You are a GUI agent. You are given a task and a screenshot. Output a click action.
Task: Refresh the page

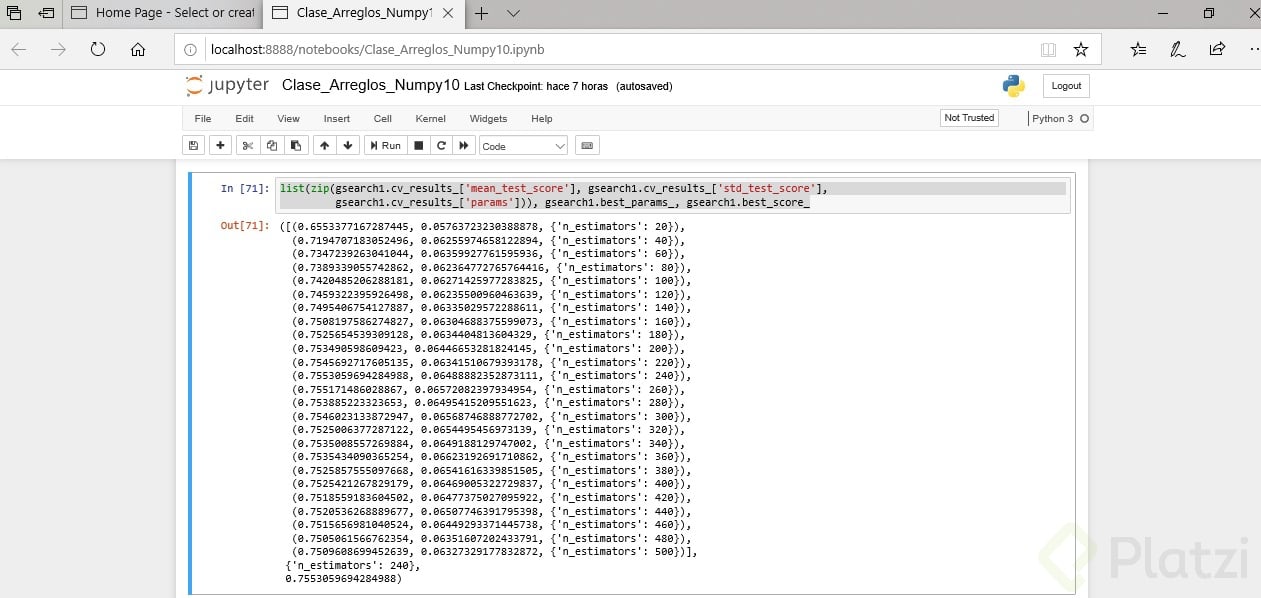98,49
